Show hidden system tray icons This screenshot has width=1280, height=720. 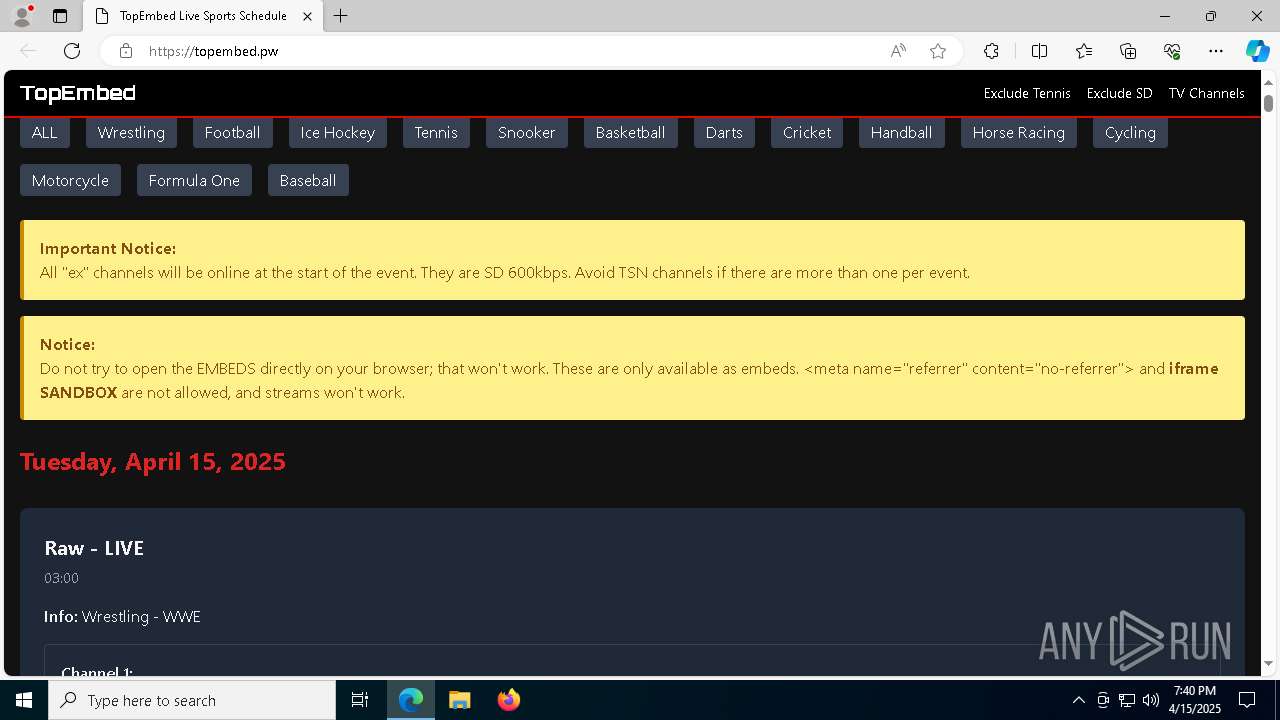click(1078, 700)
